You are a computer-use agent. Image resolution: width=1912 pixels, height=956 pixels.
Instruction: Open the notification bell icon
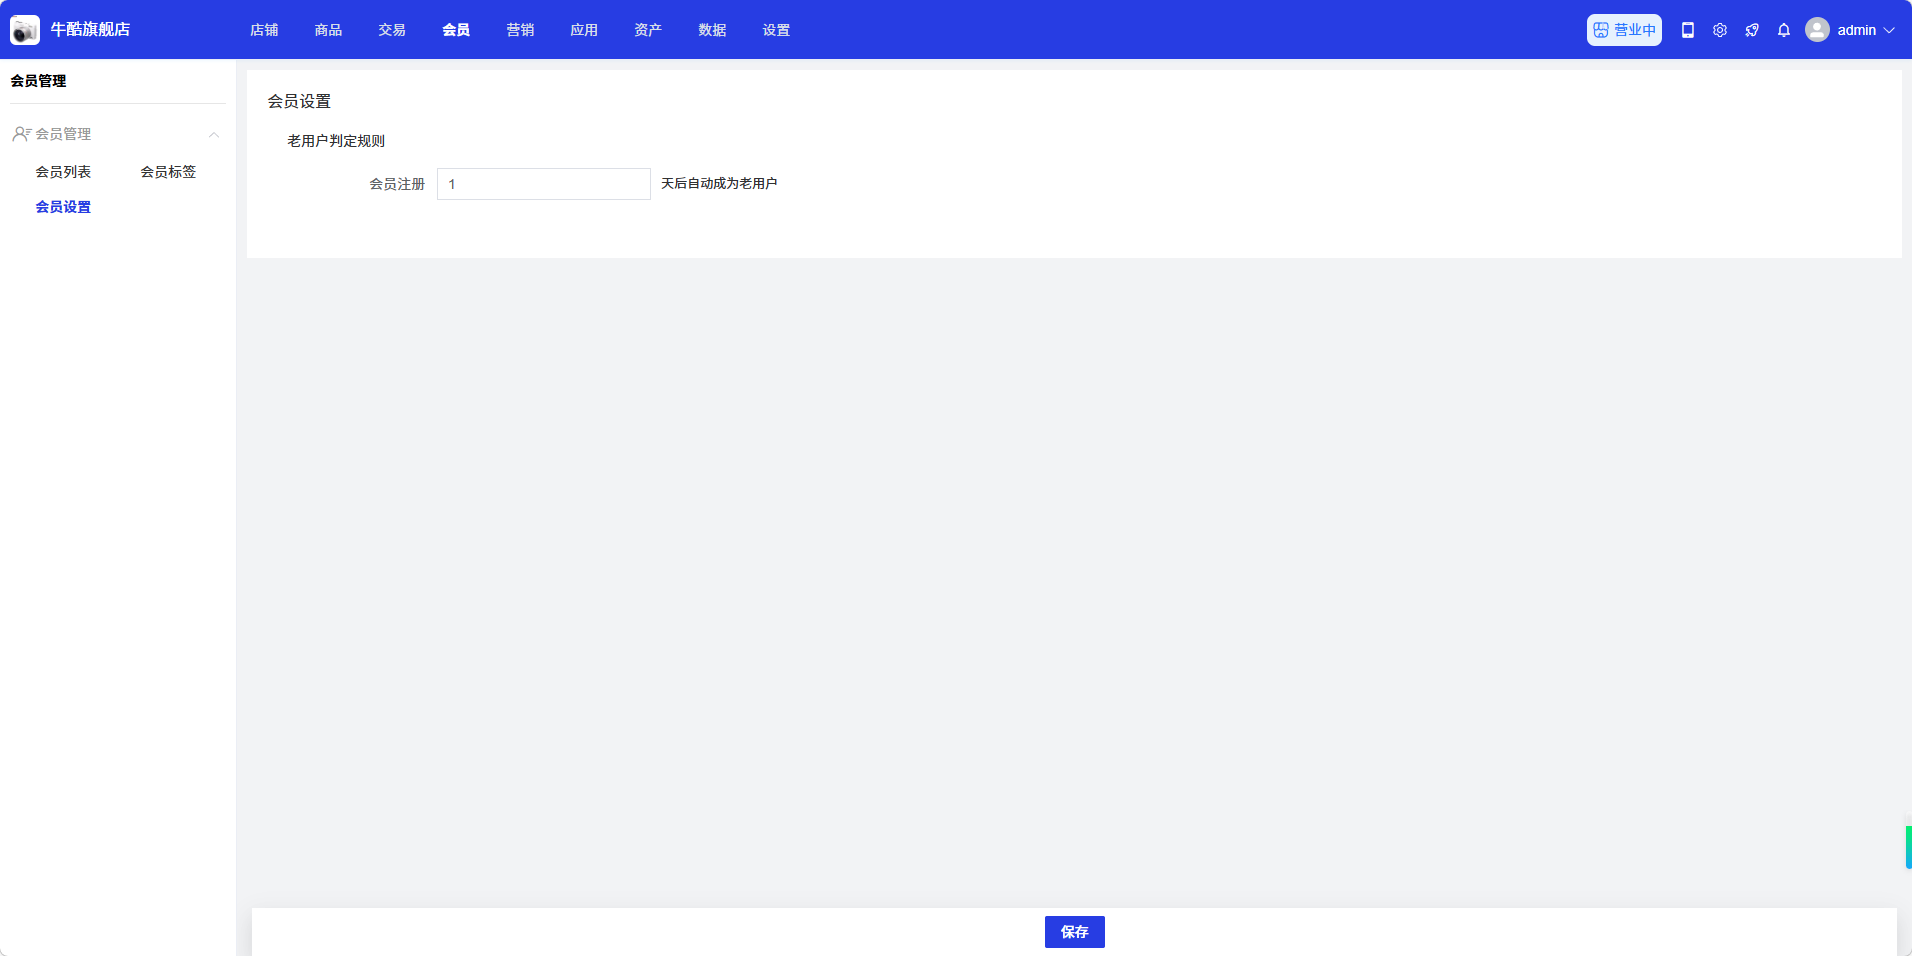[x=1784, y=30]
